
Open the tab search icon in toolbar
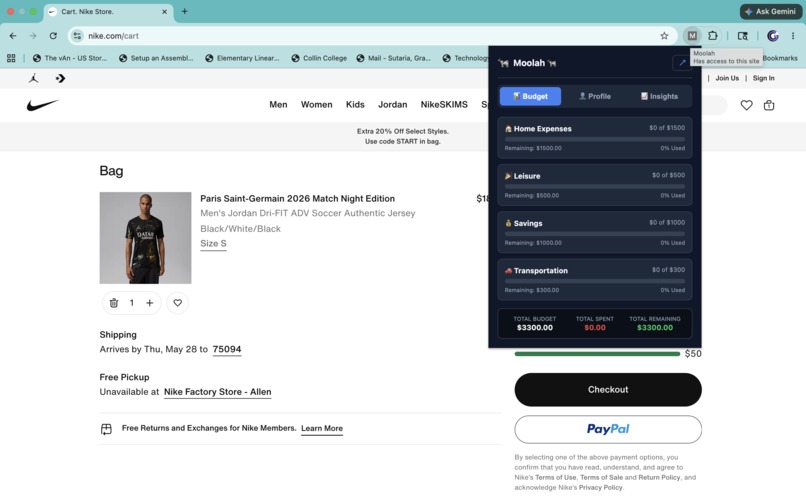coord(742,35)
